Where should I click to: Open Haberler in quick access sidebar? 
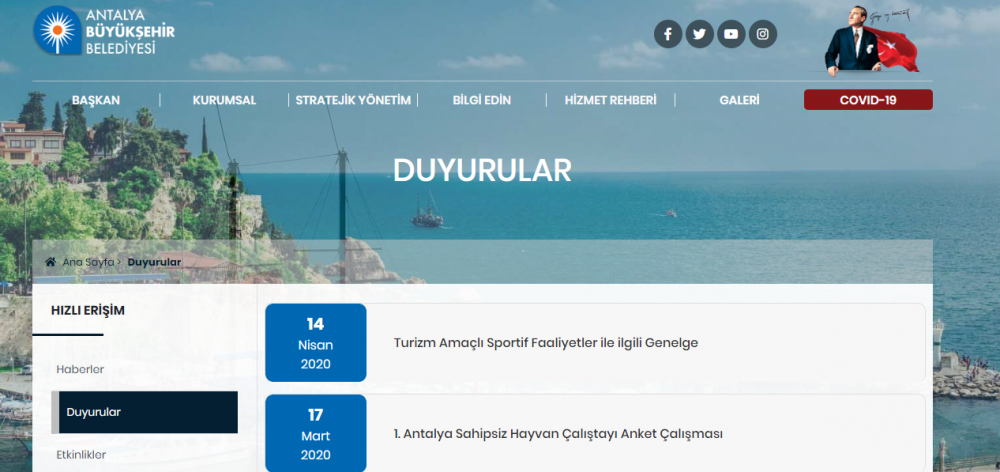coord(80,369)
